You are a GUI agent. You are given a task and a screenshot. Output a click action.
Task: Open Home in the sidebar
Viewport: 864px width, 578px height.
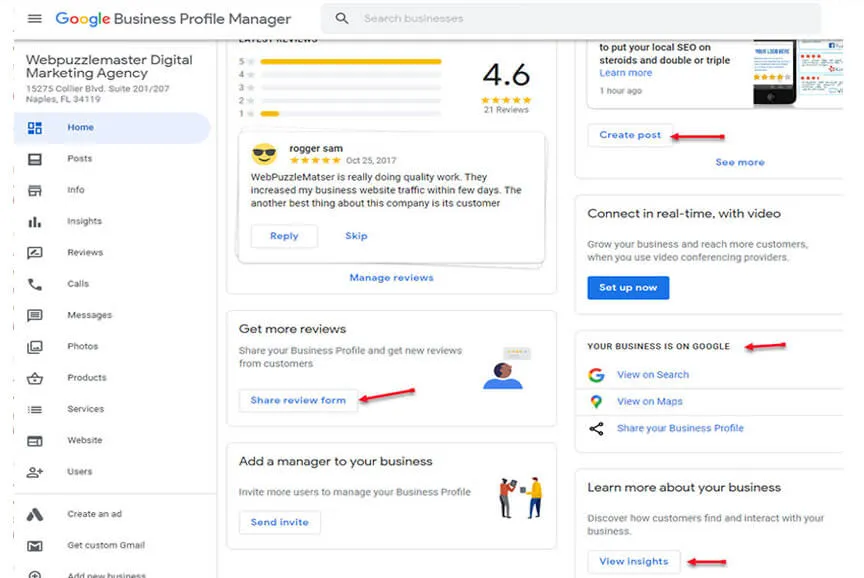pyautogui.click(x=112, y=128)
